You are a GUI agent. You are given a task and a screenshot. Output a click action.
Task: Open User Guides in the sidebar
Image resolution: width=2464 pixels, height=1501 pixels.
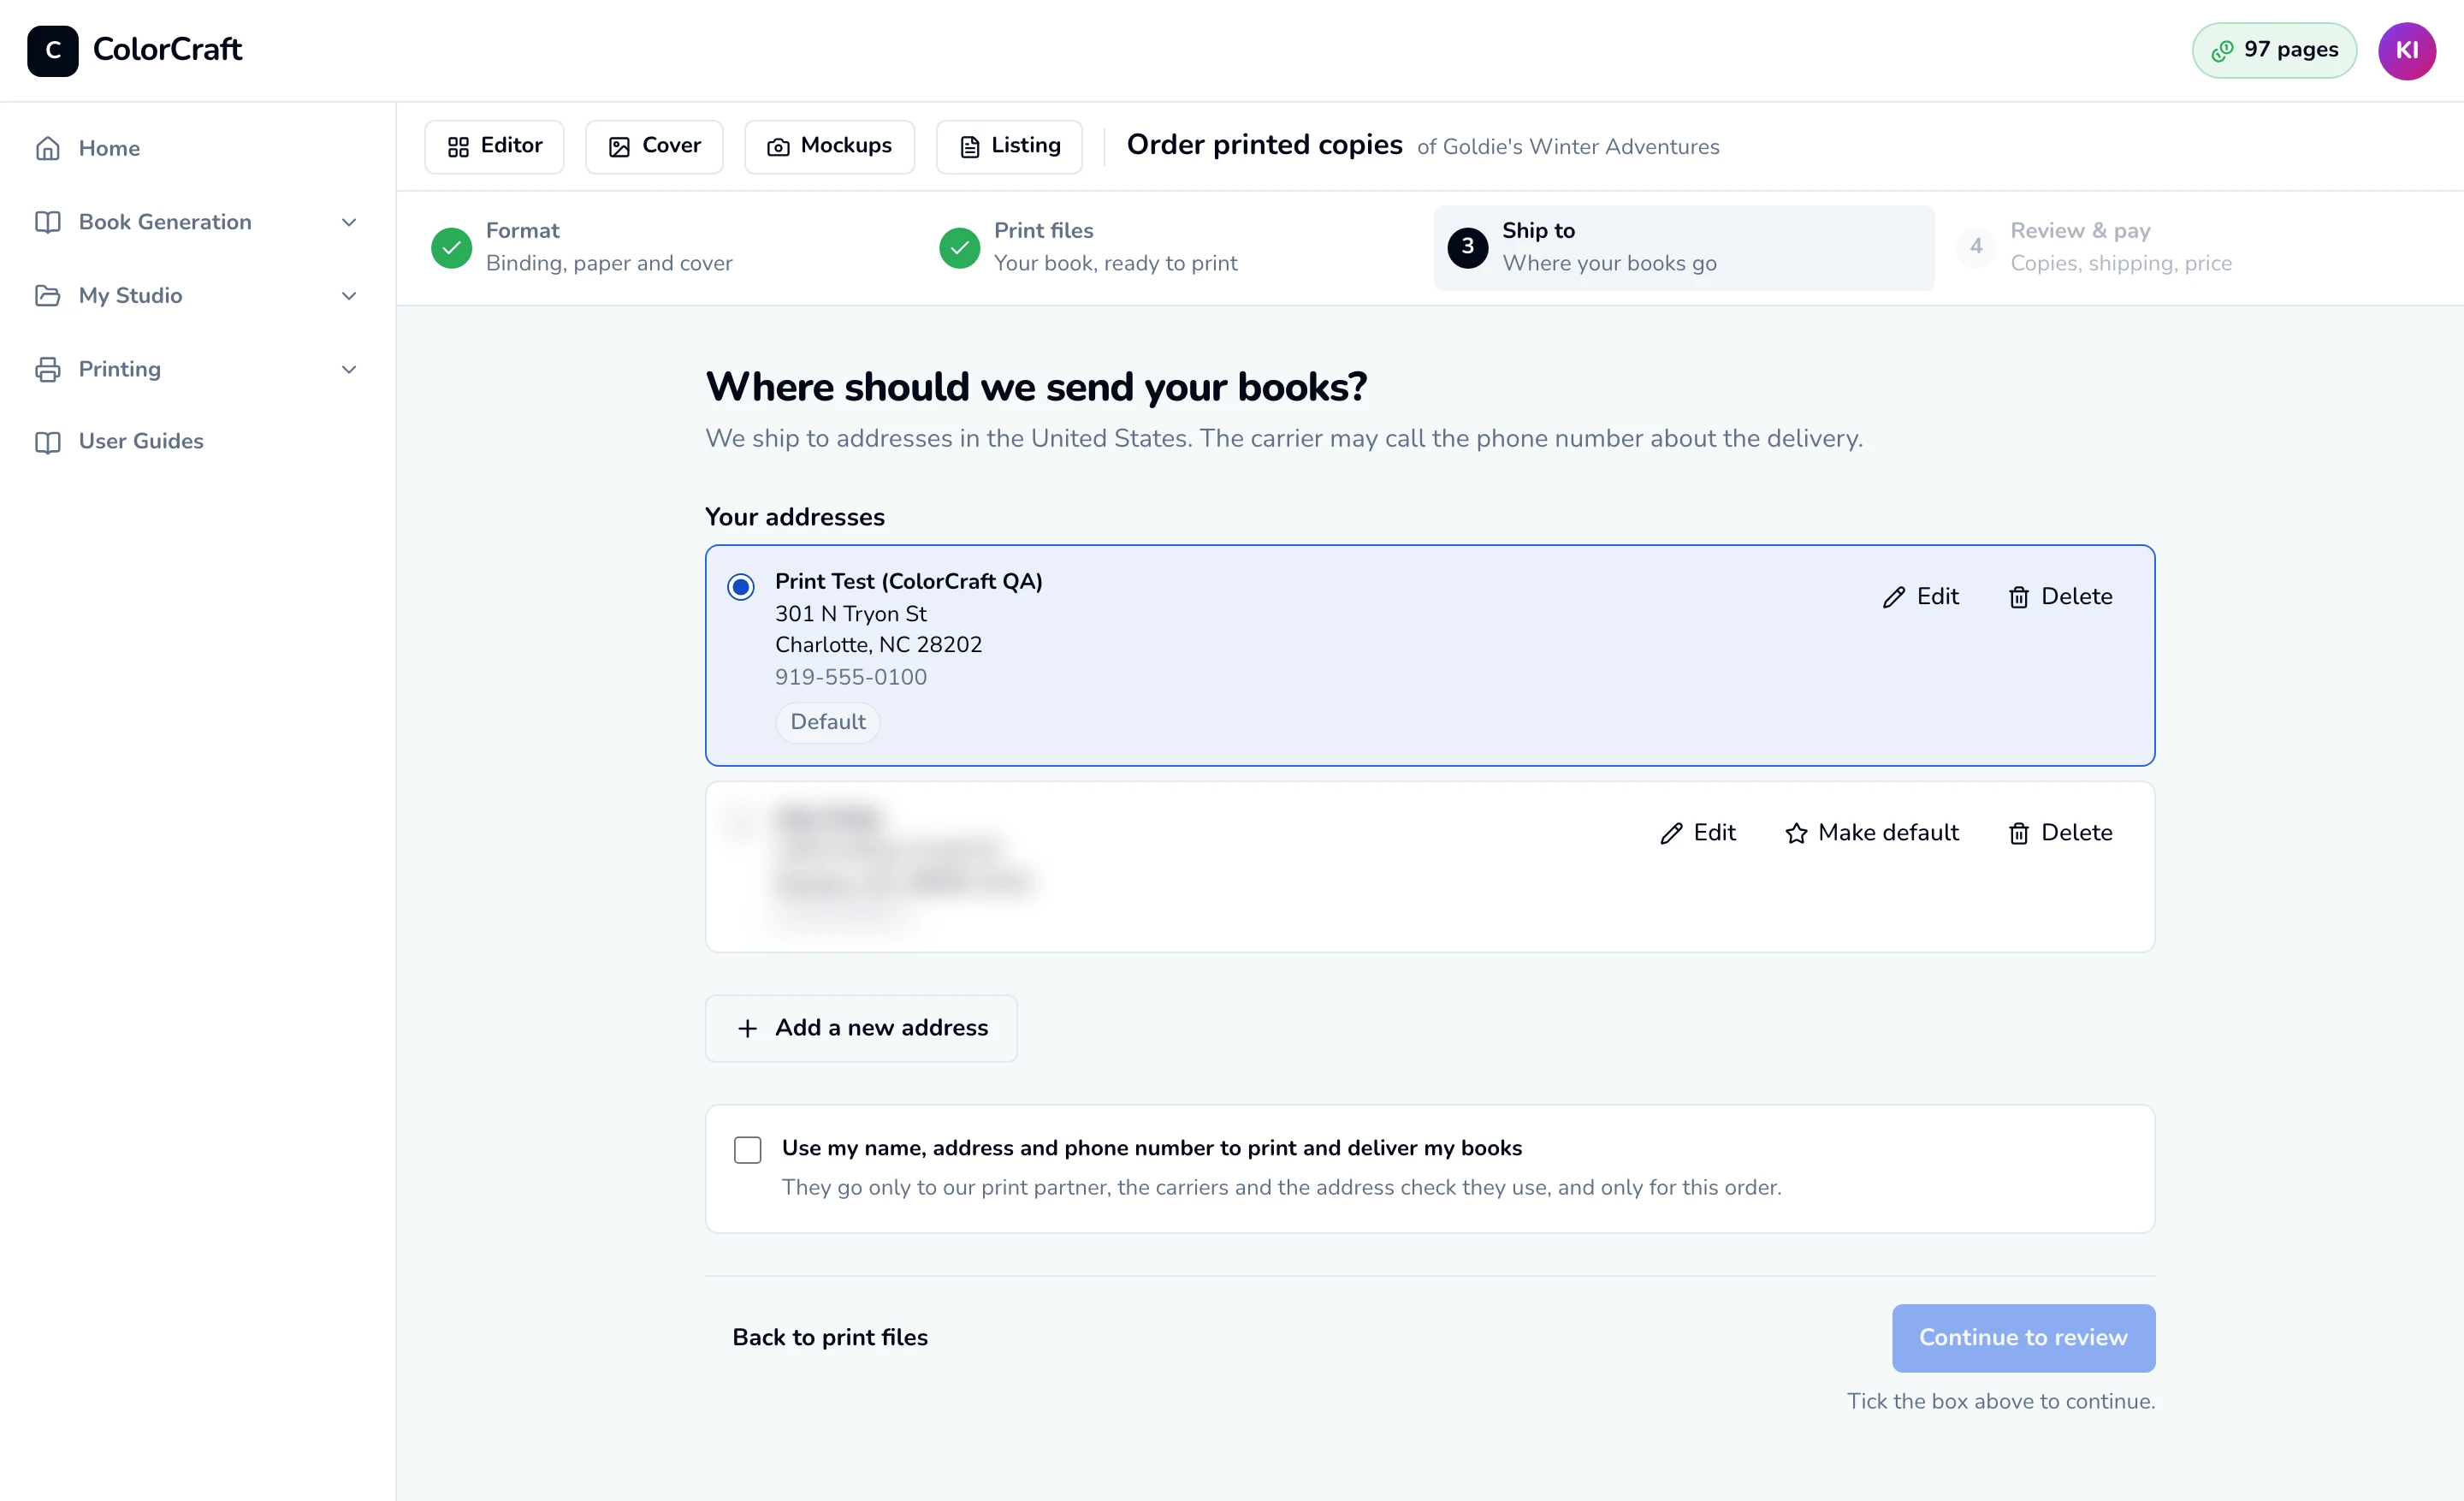pyautogui.click(x=119, y=441)
